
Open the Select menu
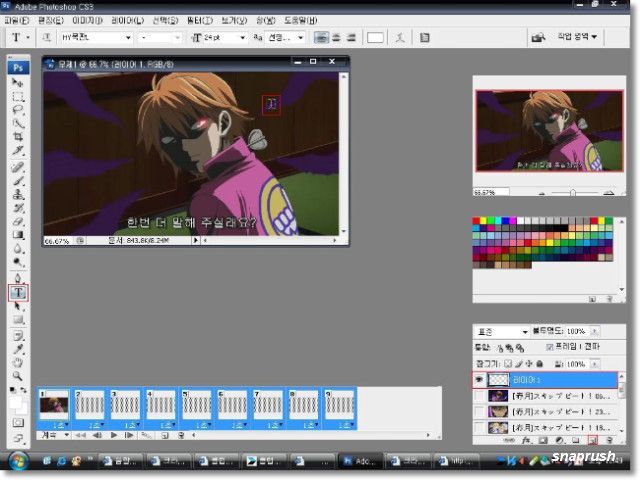pos(165,20)
